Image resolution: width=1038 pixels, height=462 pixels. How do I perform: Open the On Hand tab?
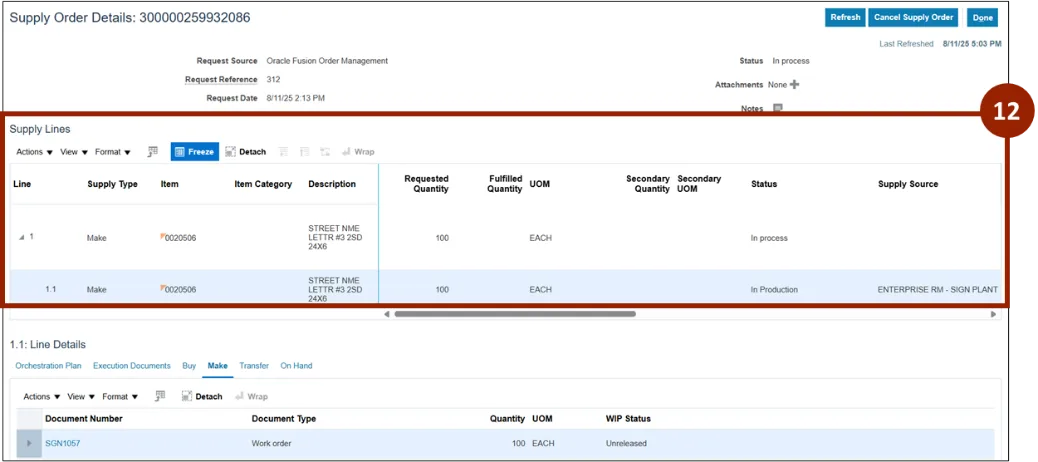coord(296,366)
